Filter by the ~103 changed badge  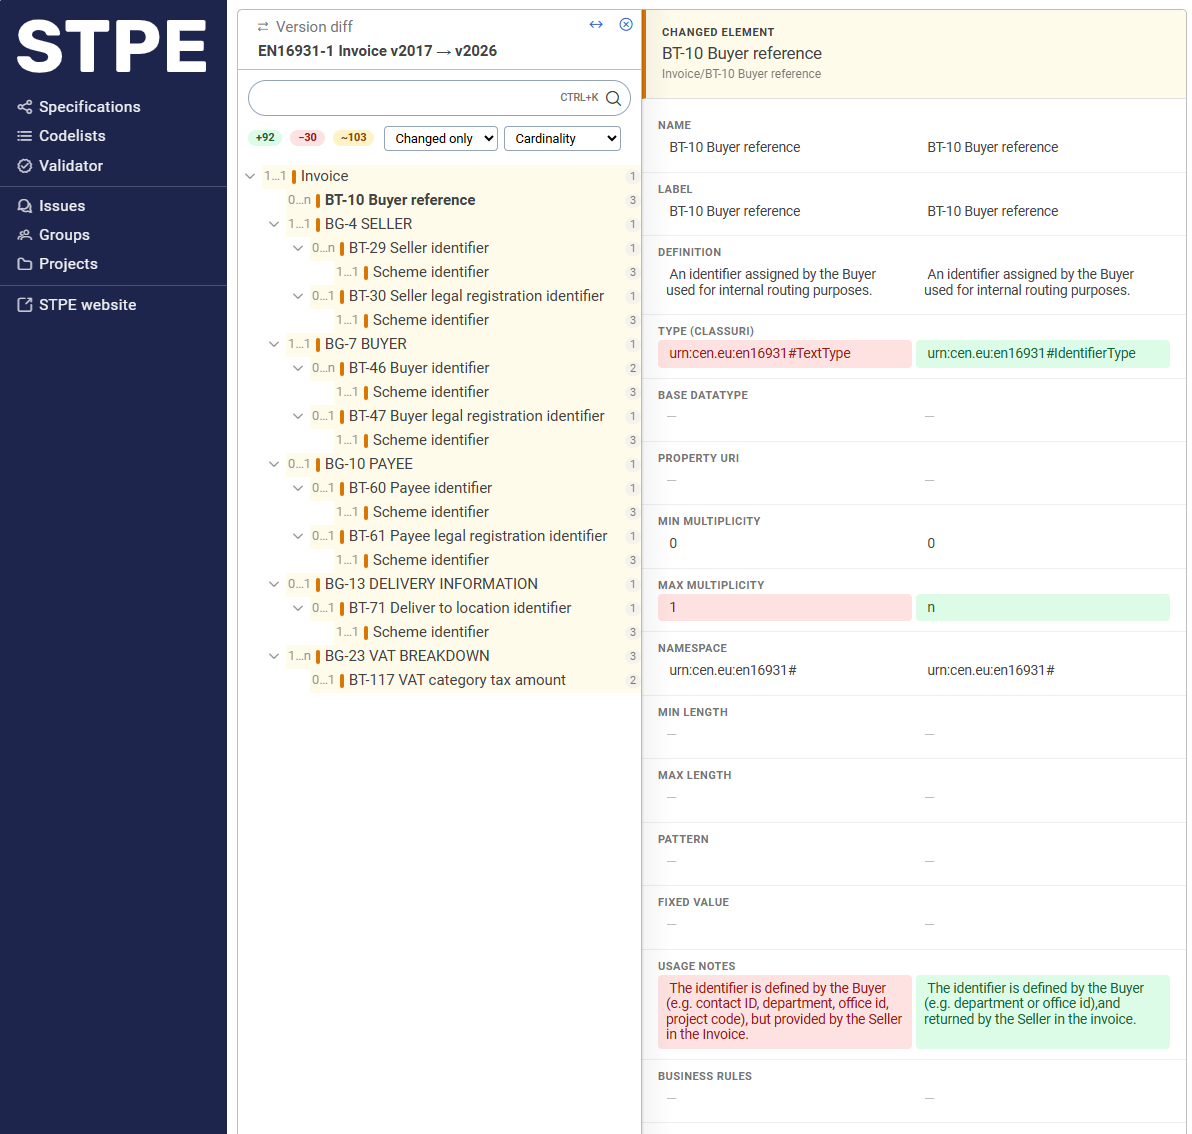[353, 138]
